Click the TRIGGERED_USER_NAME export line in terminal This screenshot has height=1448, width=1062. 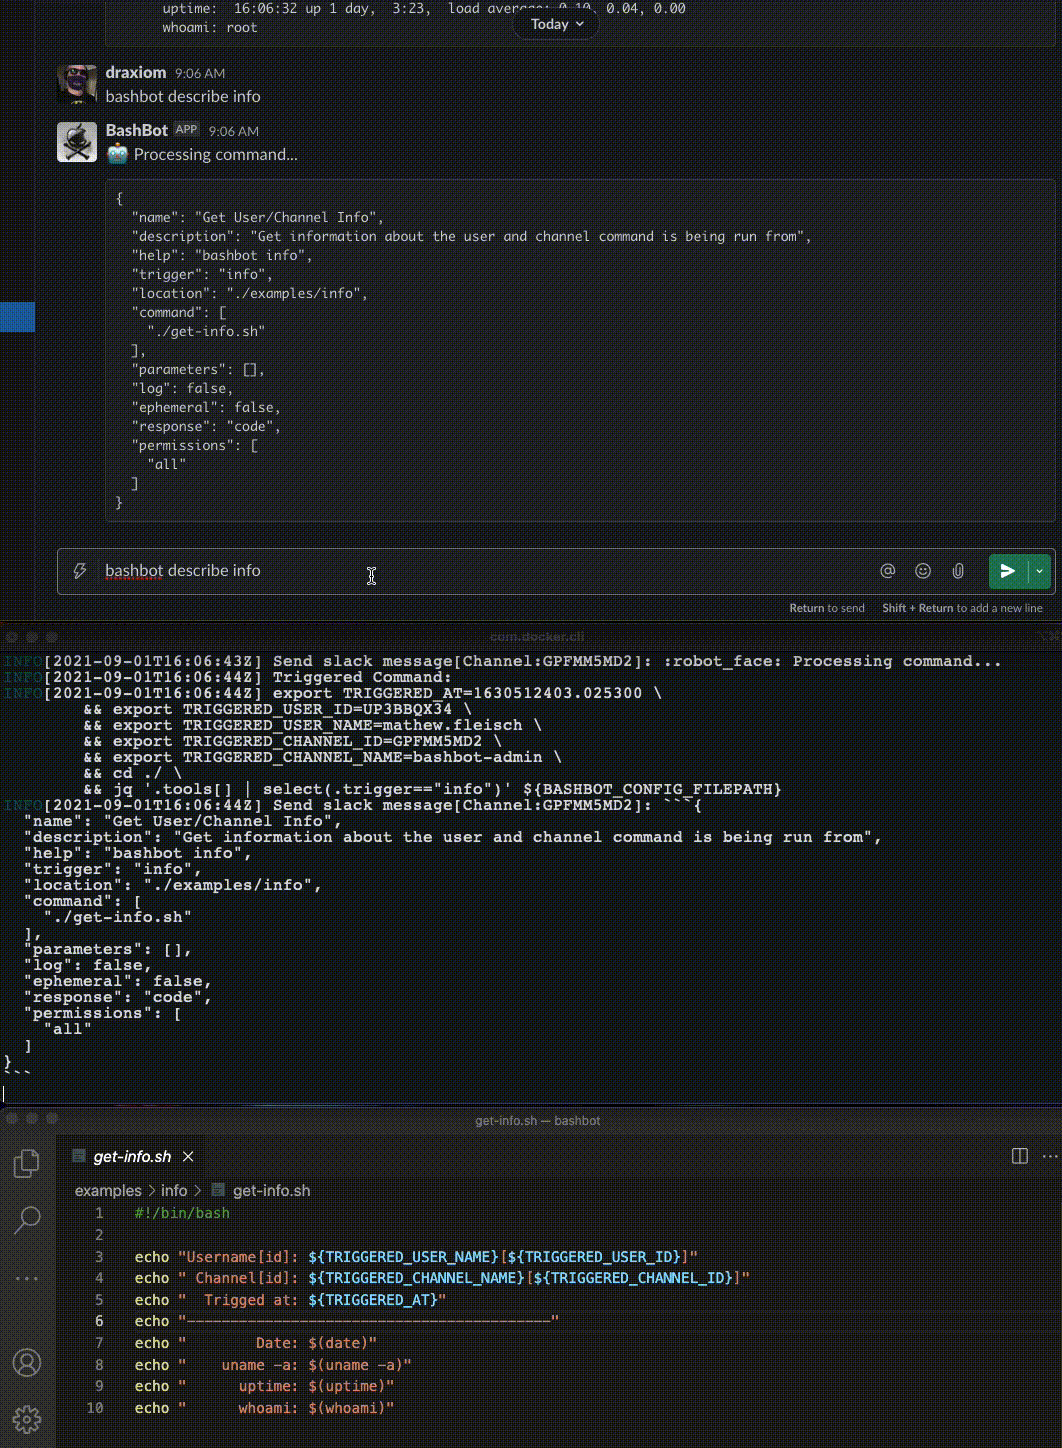[x=313, y=725]
